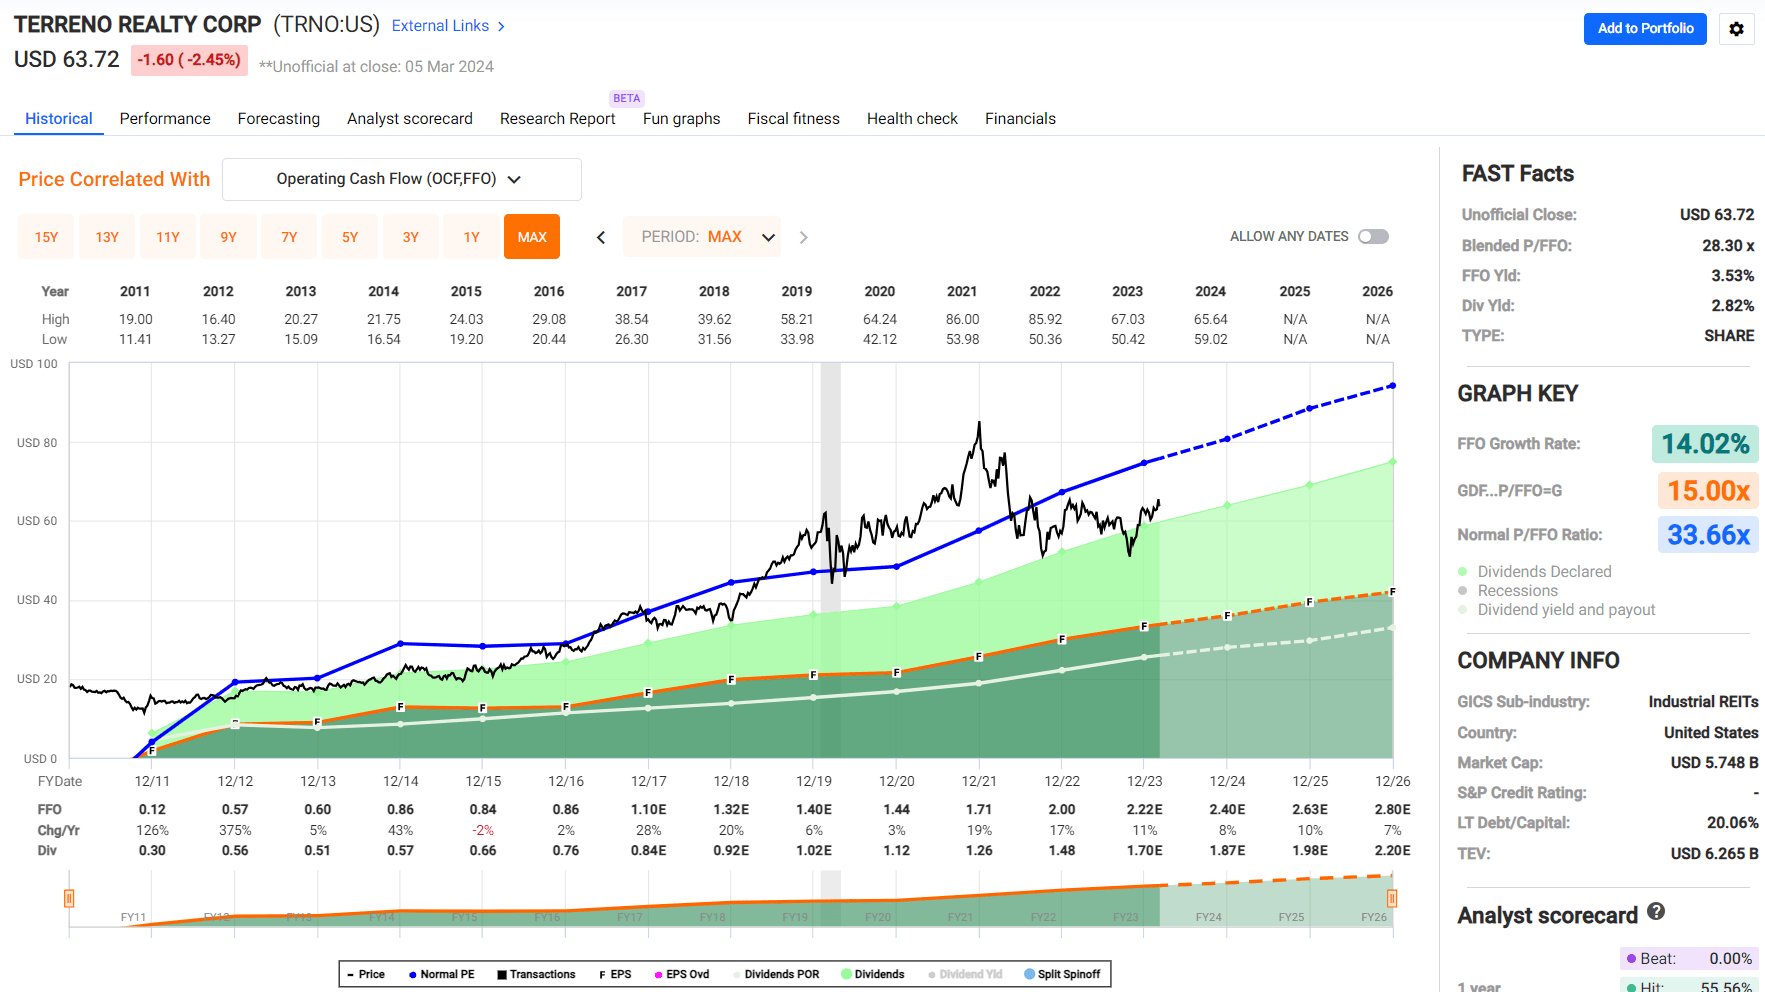Image resolution: width=1765 pixels, height=992 pixels.
Task: Click 2021 High value 86.00
Action: point(962,320)
